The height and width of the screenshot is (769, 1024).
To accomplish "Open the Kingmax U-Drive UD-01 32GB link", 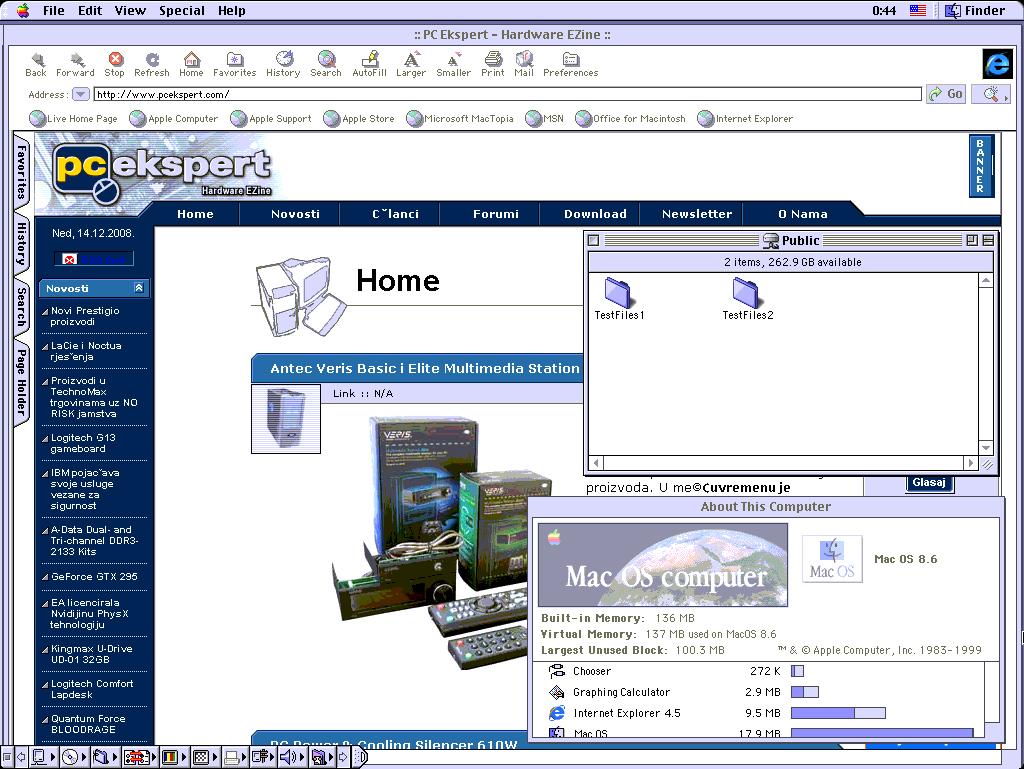I will point(91,654).
